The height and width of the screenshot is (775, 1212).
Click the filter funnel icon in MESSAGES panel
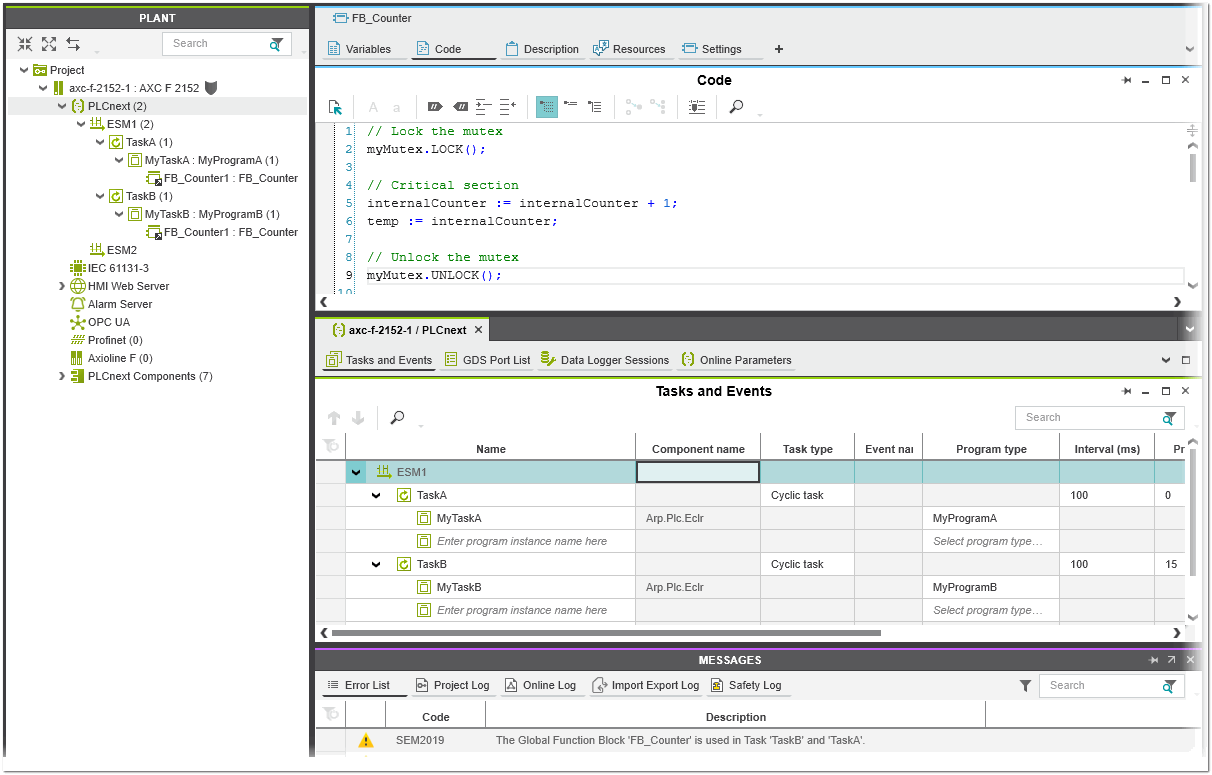coord(1025,686)
